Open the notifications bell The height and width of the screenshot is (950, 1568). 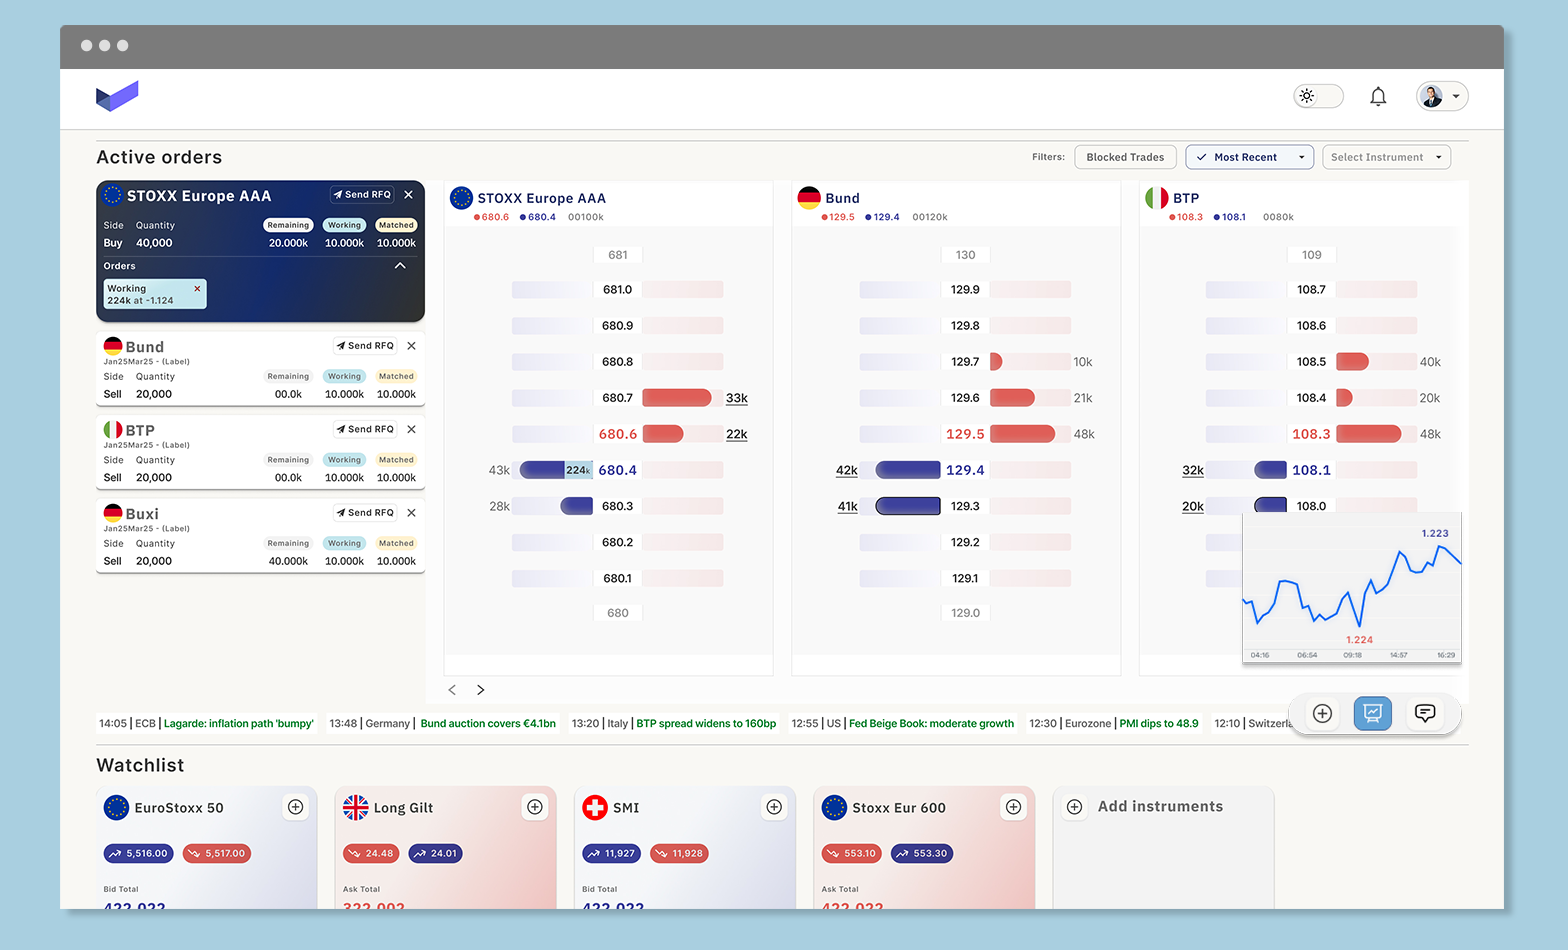(x=1378, y=97)
